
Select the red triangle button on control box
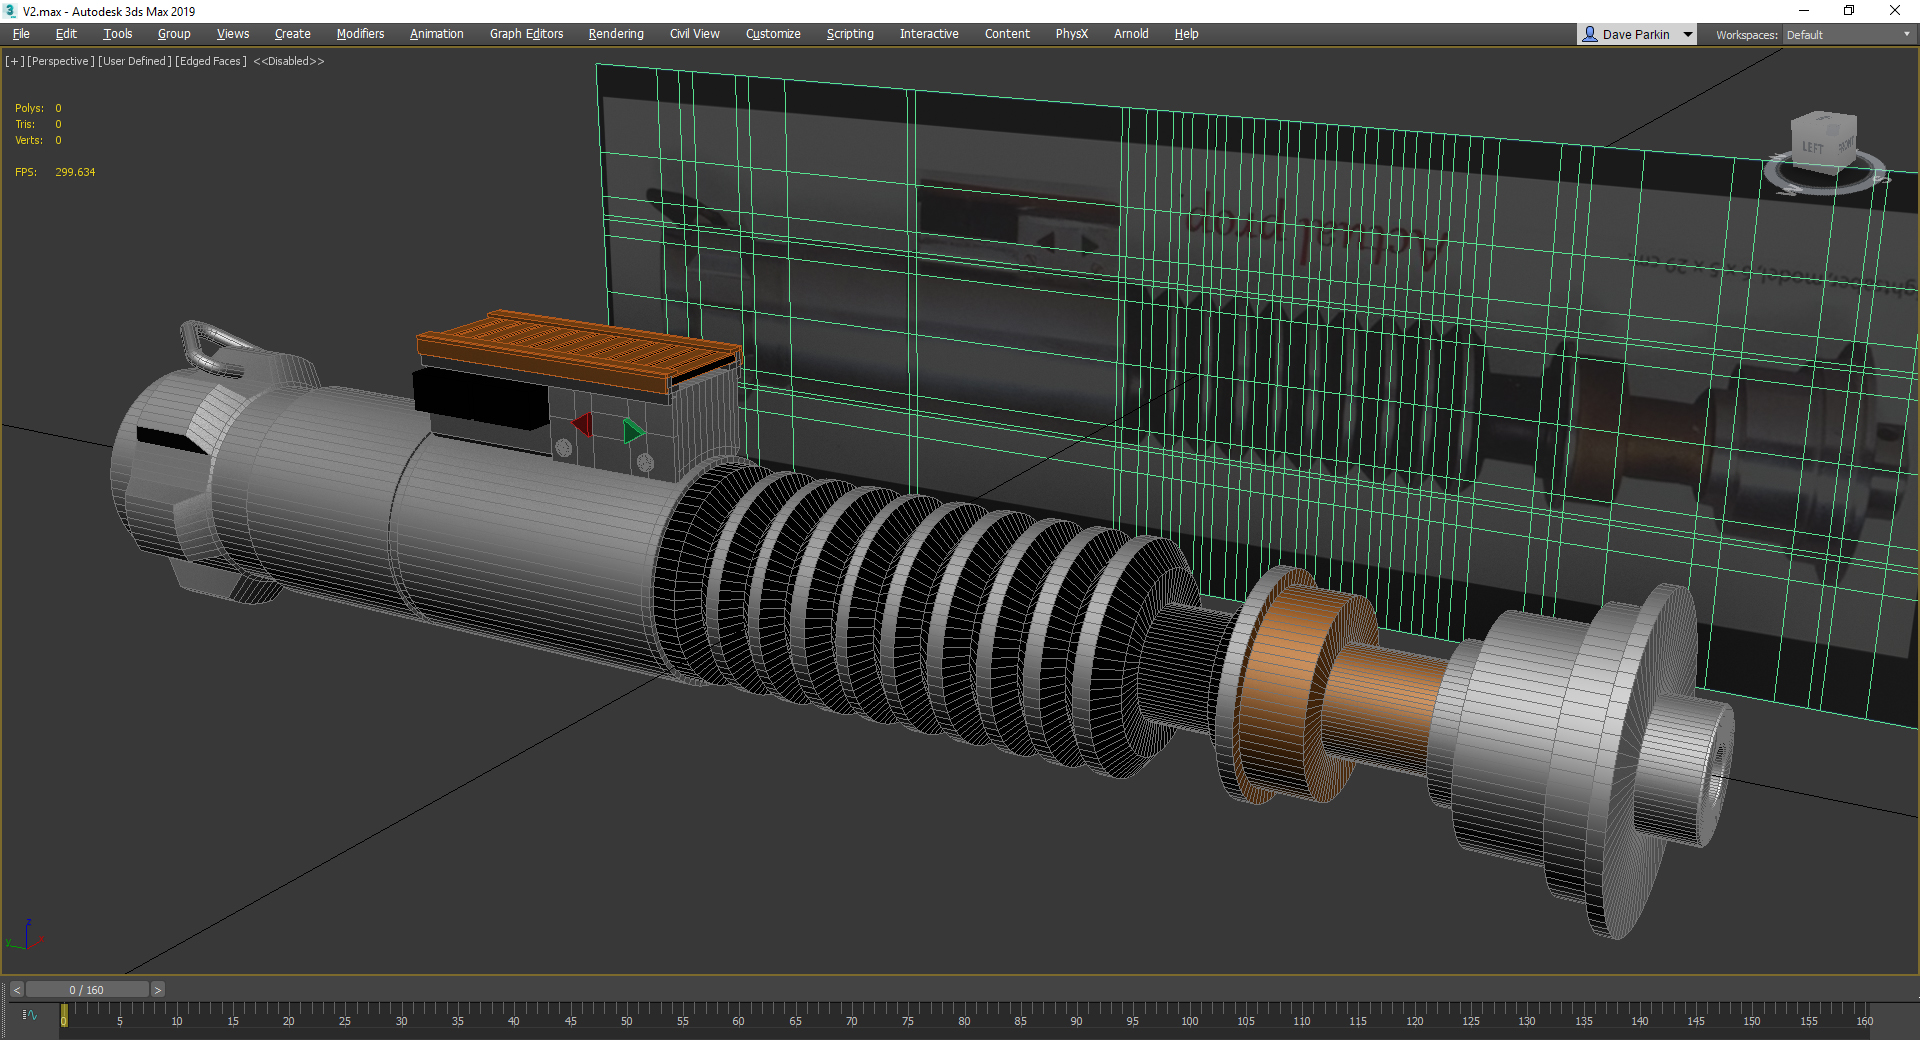[583, 425]
